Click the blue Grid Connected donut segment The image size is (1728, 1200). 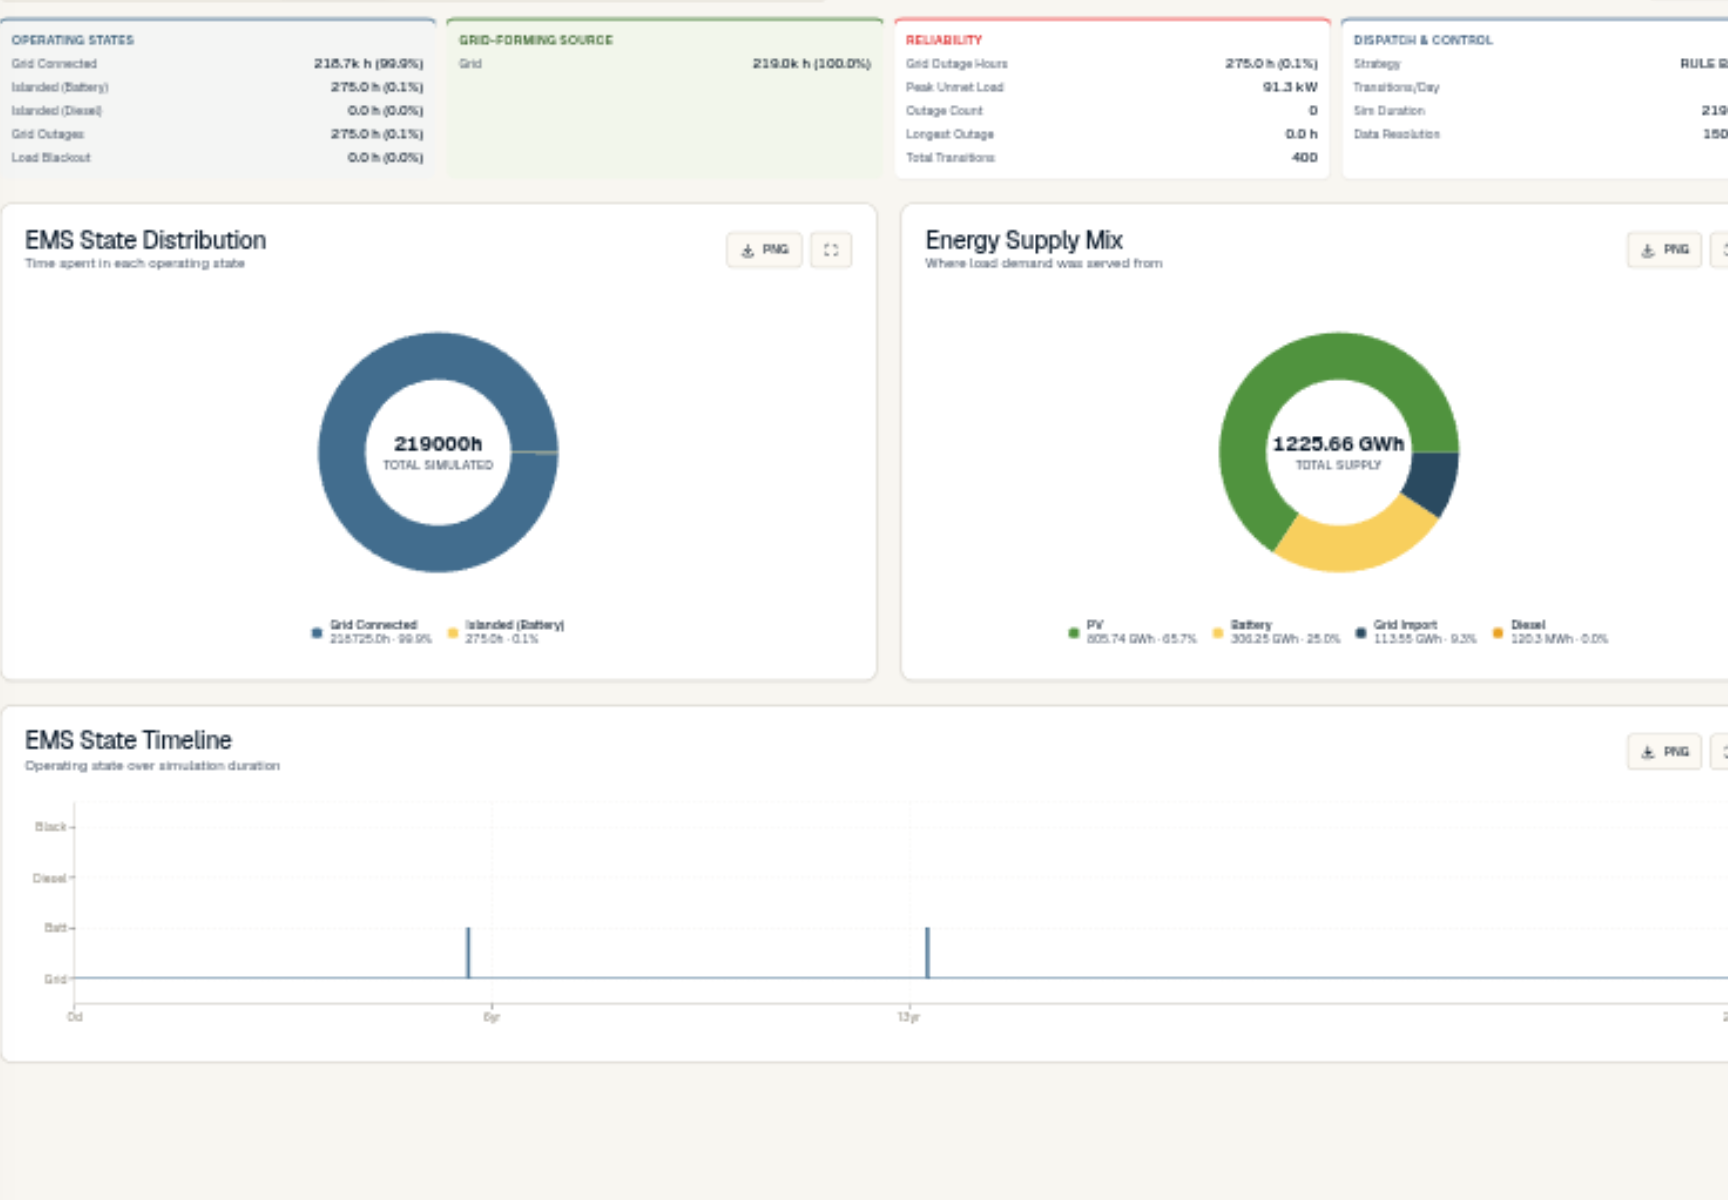[342, 452]
